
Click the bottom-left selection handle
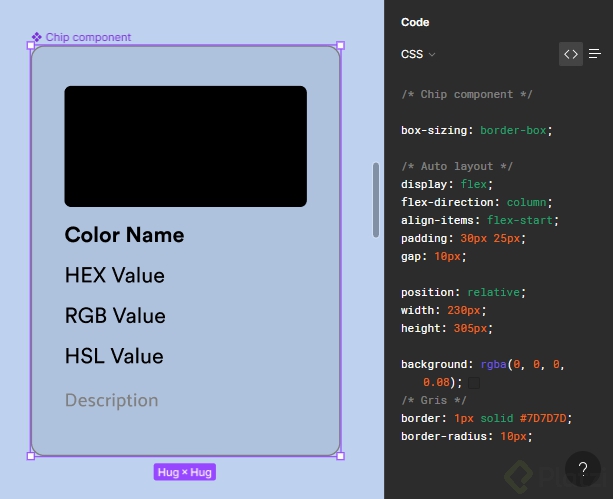pyautogui.click(x=31, y=456)
